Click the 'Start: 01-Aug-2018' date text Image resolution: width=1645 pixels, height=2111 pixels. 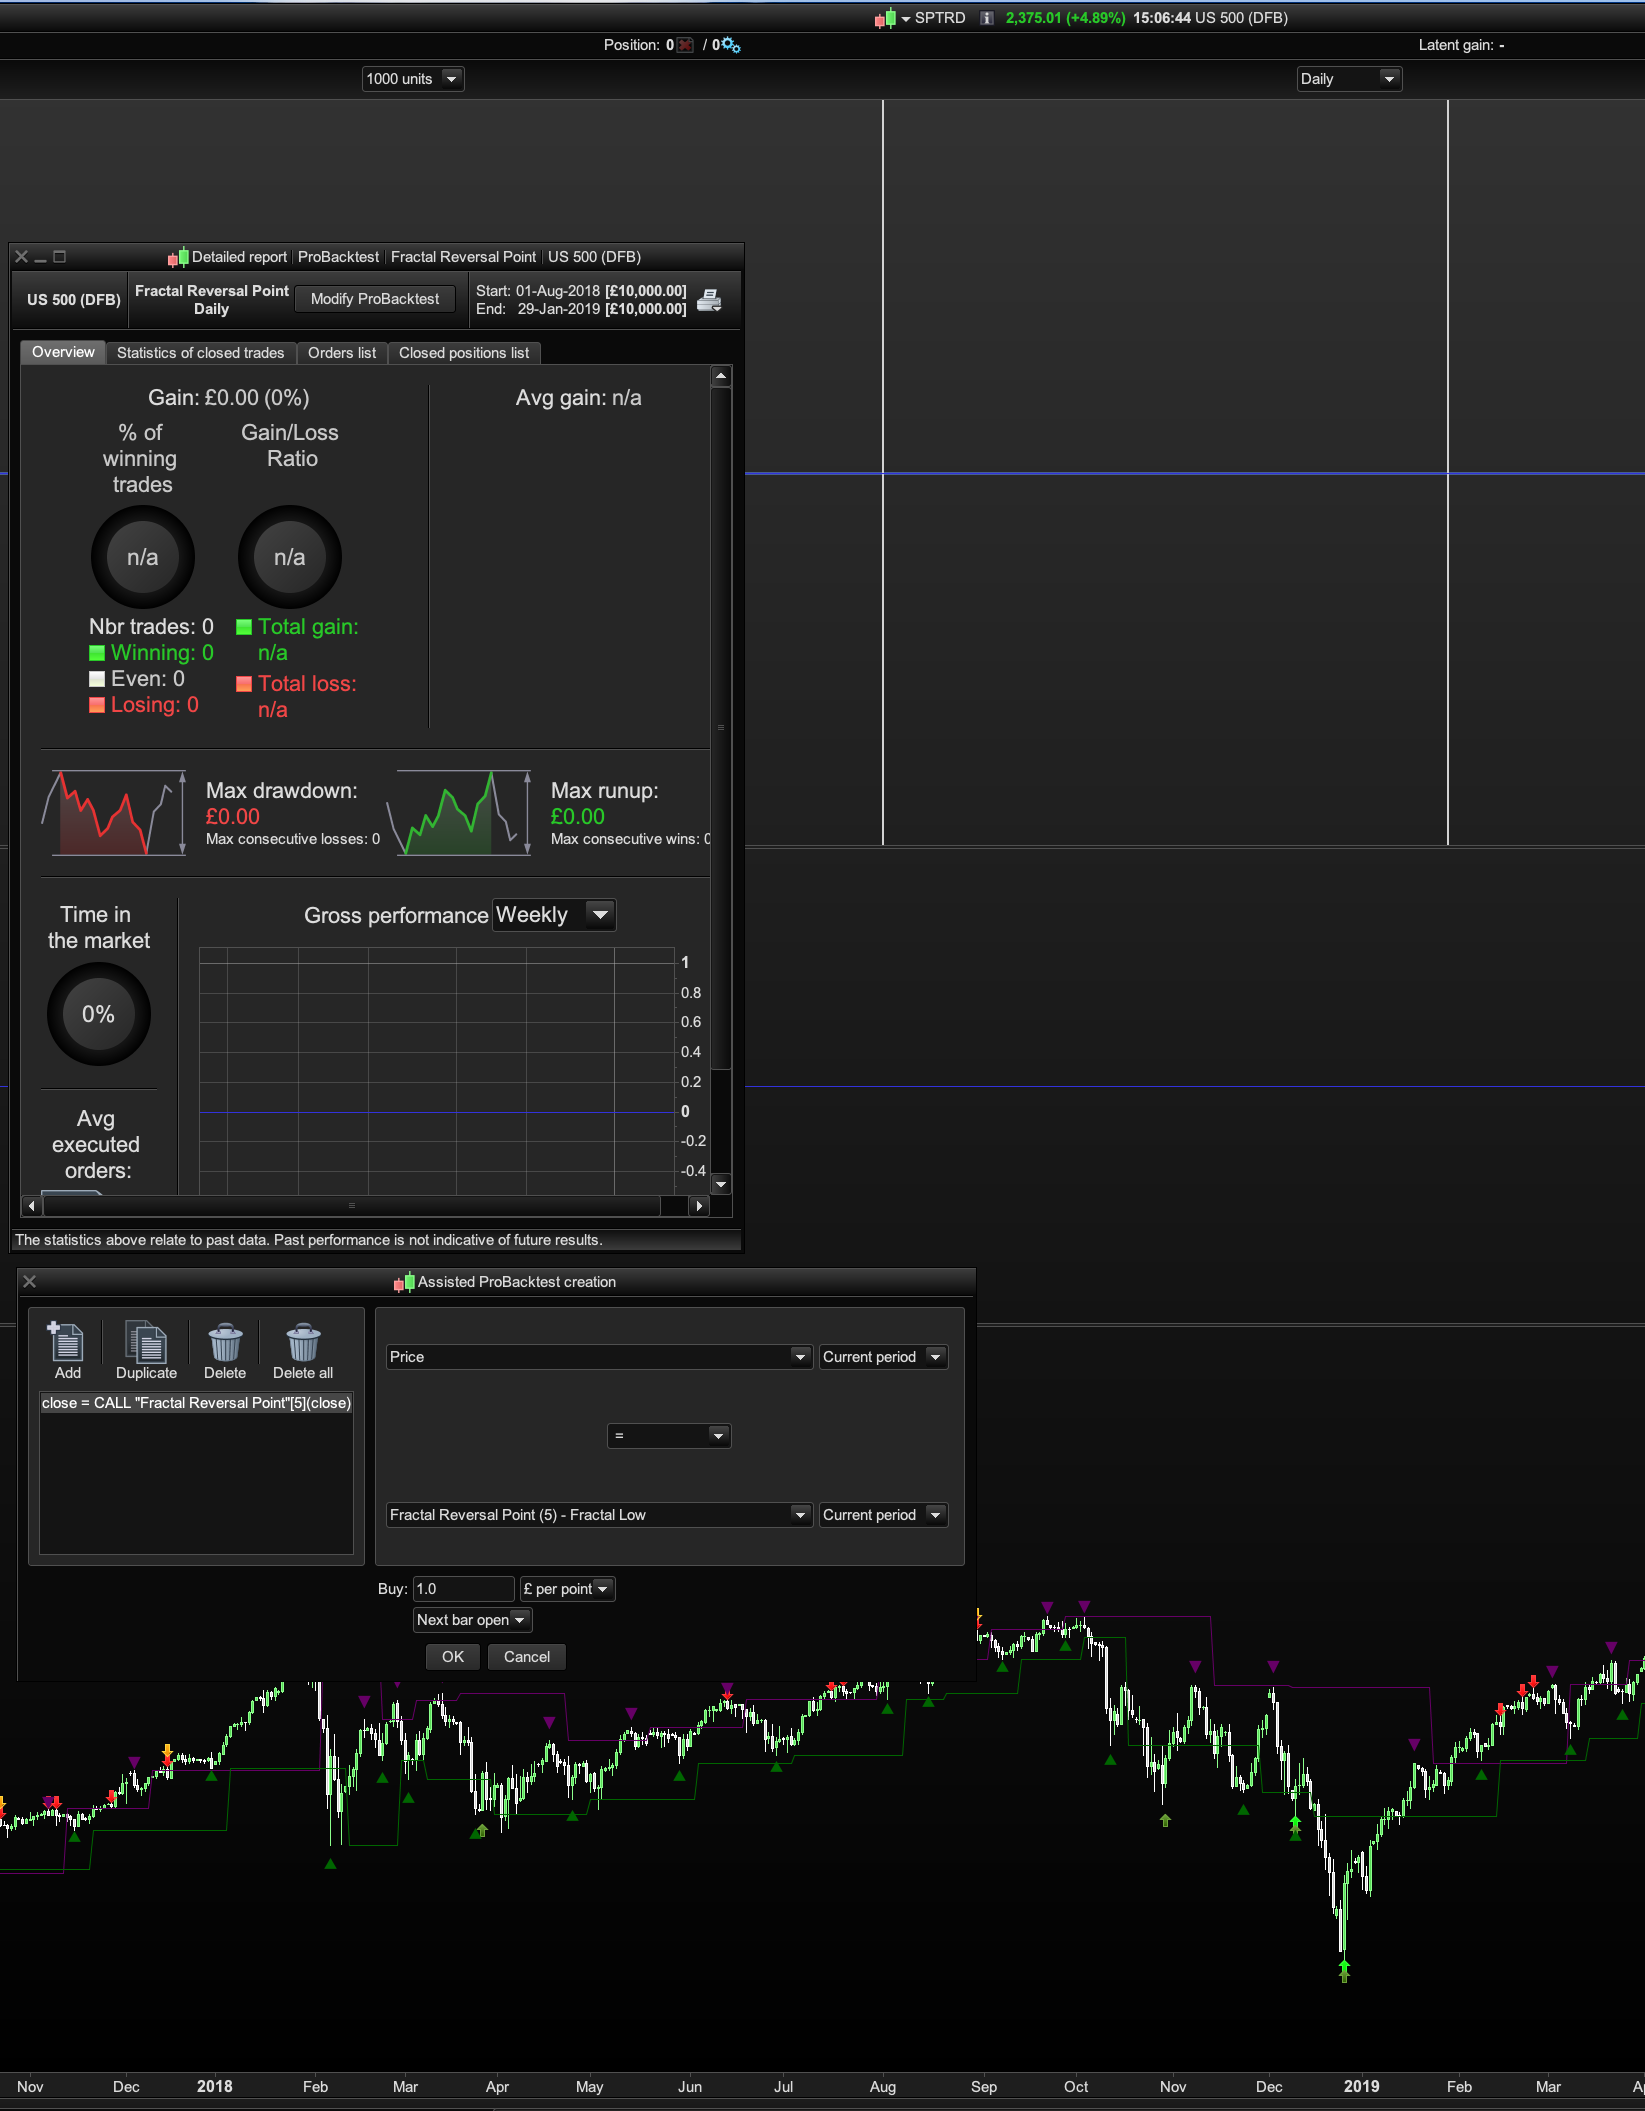point(538,291)
